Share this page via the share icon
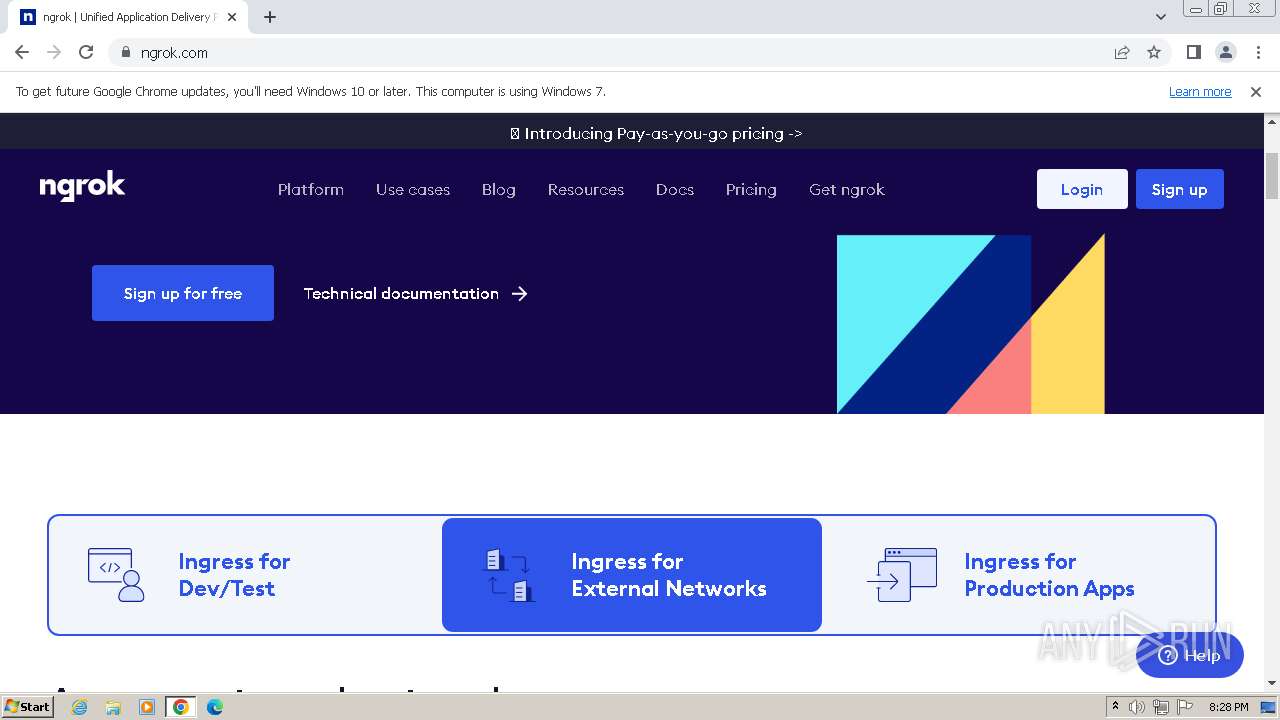 pos(1122,52)
